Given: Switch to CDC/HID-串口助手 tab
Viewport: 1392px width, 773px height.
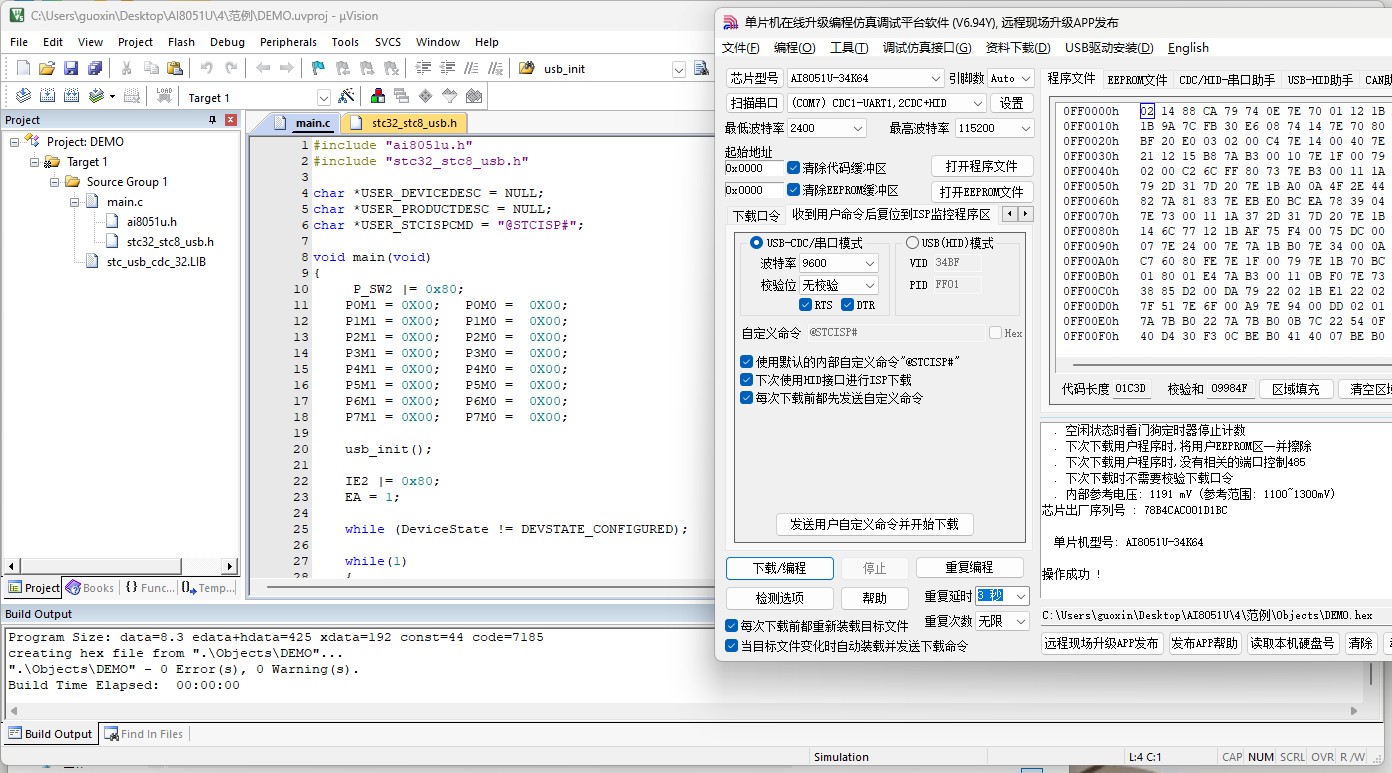Looking at the screenshot, I should [1227, 80].
